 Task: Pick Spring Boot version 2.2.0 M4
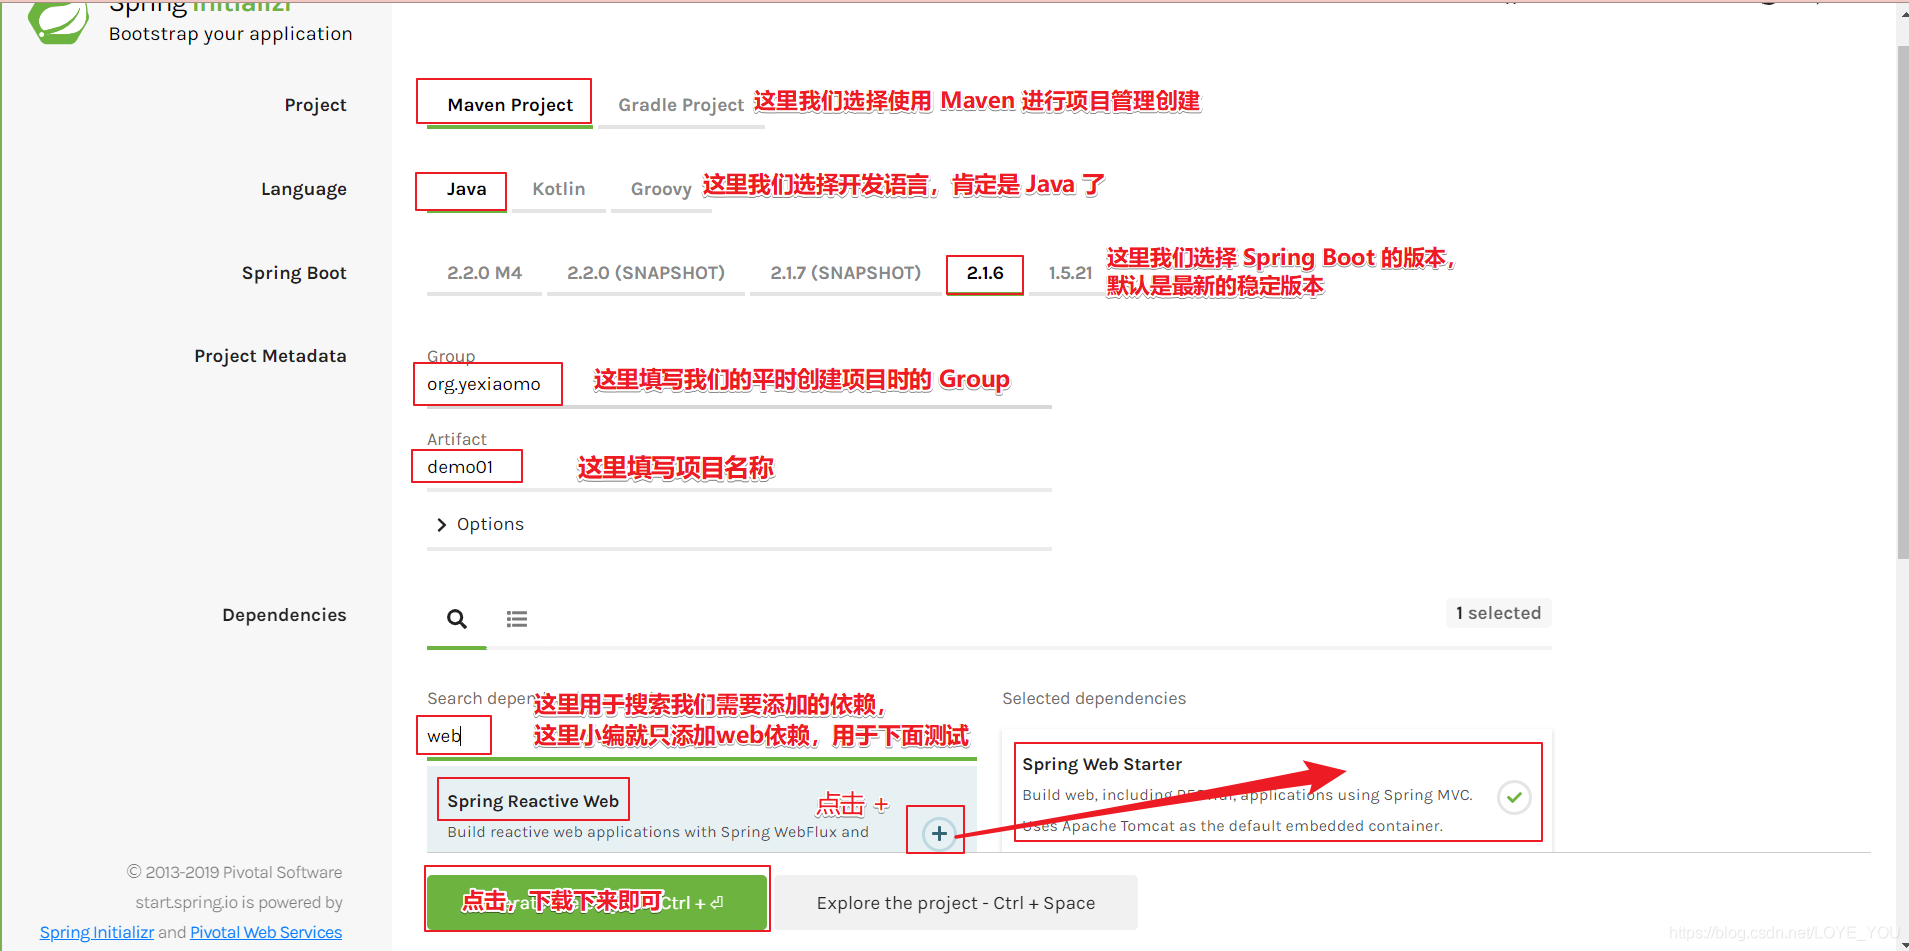[484, 273]
